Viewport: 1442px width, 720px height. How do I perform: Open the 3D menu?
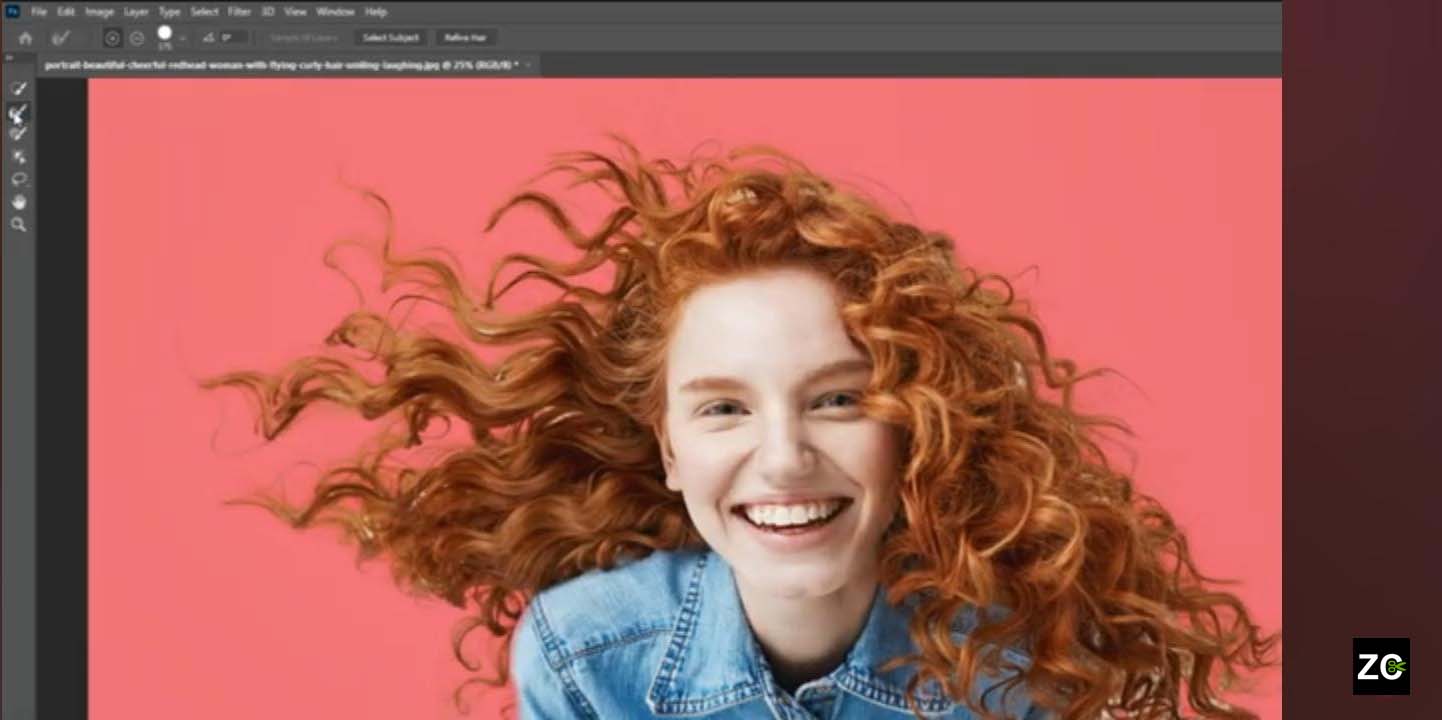(x=268, y=12)
